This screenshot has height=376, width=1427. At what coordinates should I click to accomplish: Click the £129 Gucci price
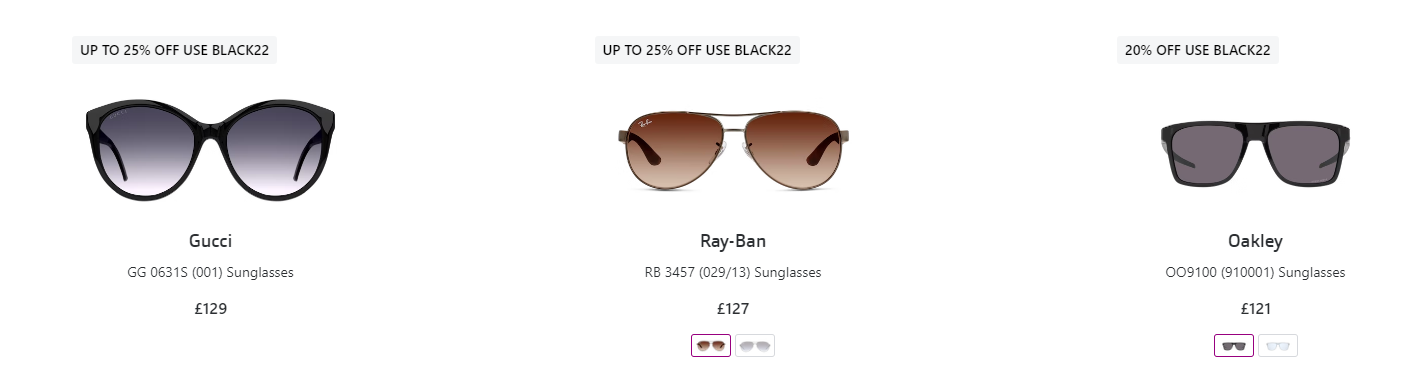[x=210, y=308]
